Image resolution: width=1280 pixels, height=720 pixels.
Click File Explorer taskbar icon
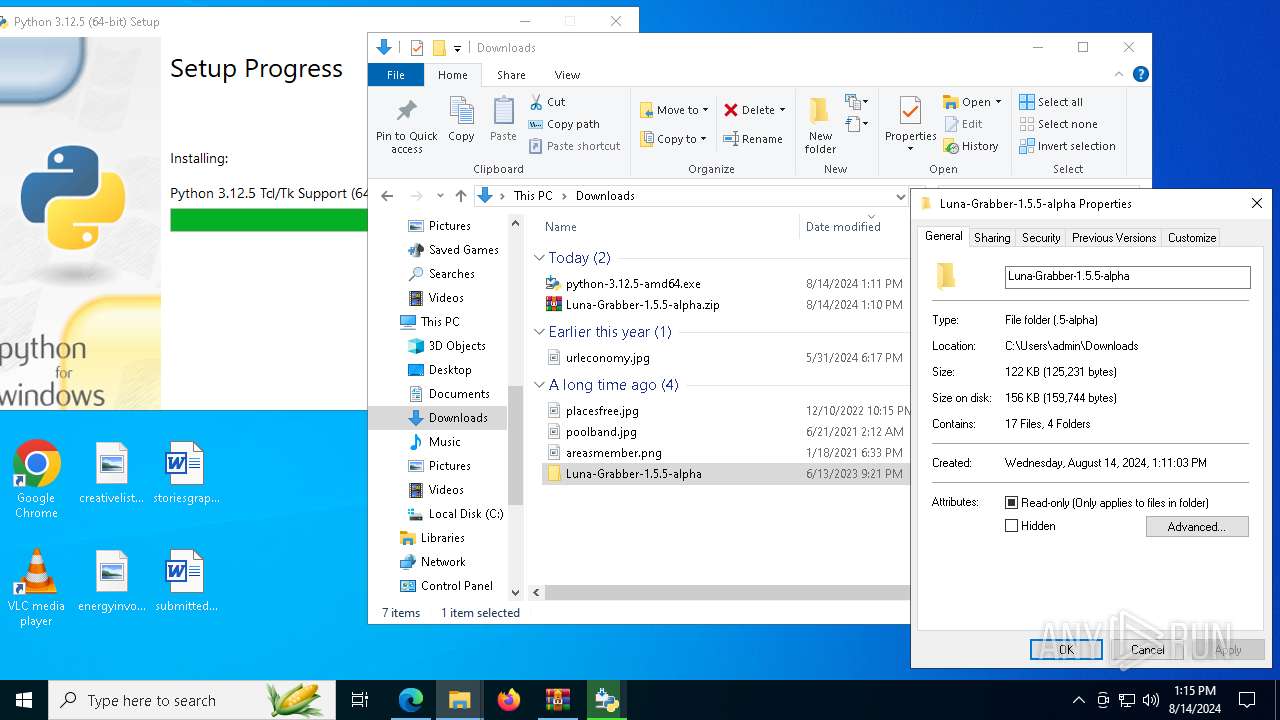(x=460, y=700)
